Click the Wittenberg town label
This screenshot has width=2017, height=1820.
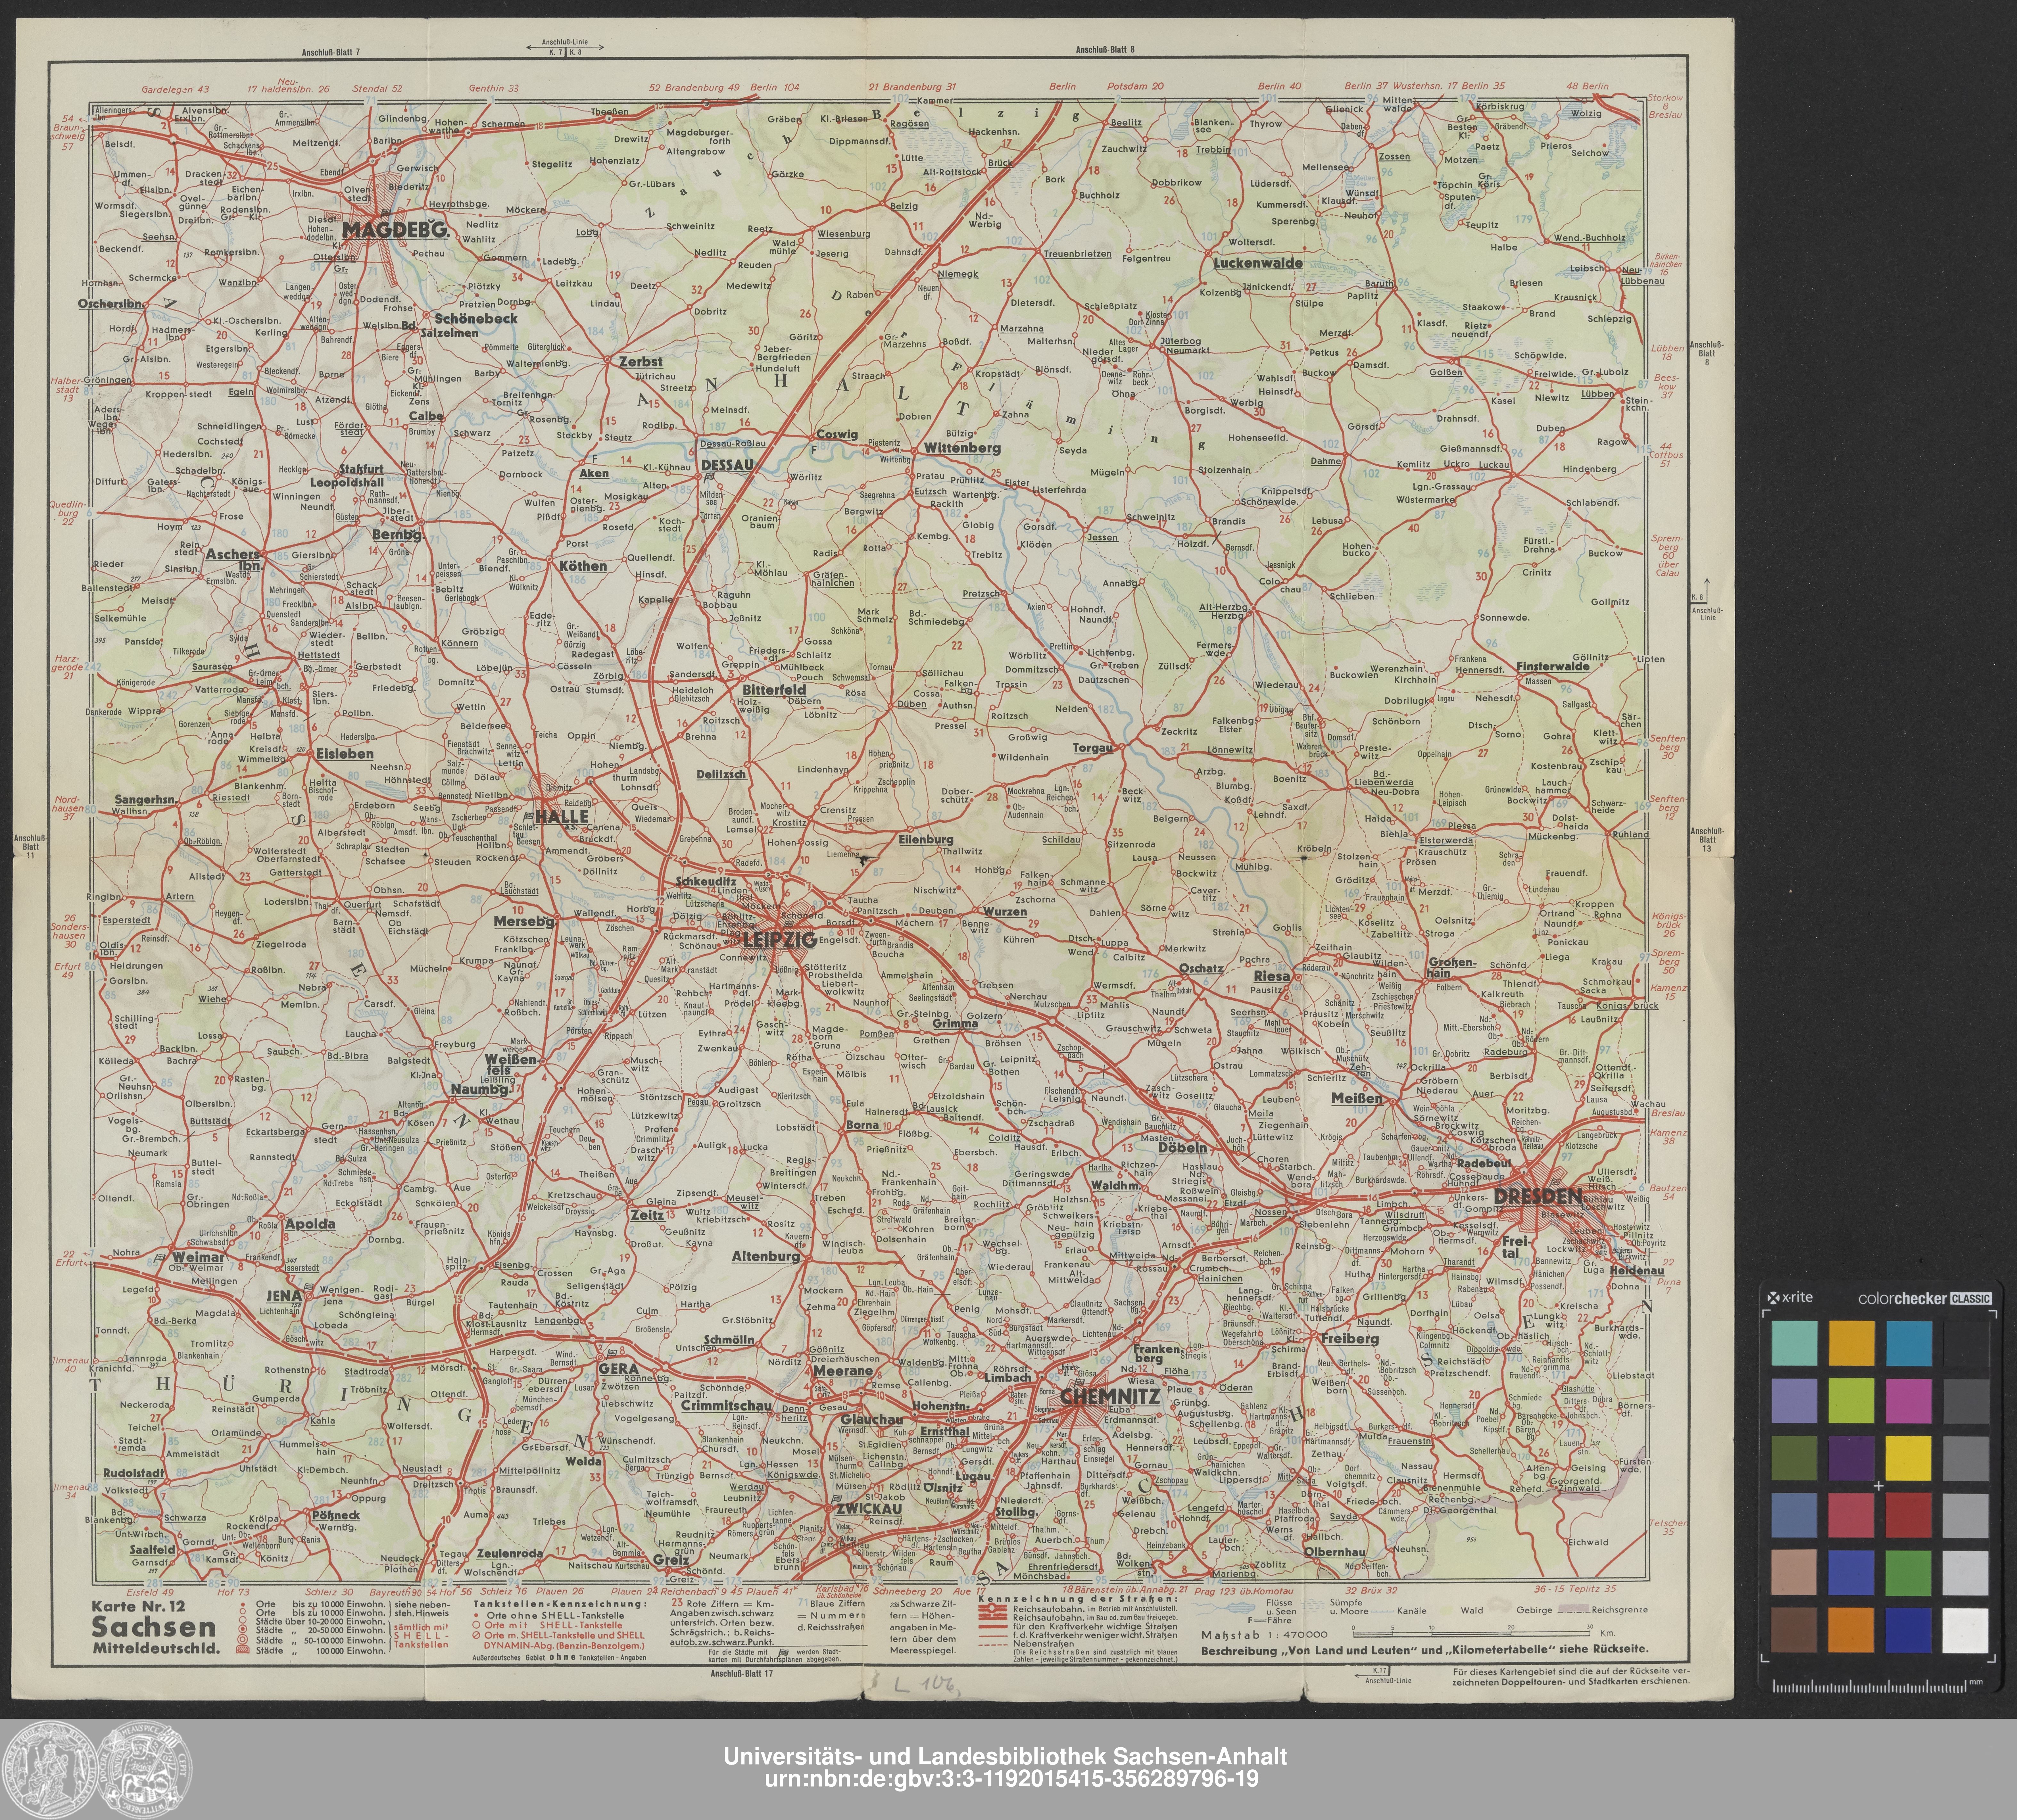962,448
